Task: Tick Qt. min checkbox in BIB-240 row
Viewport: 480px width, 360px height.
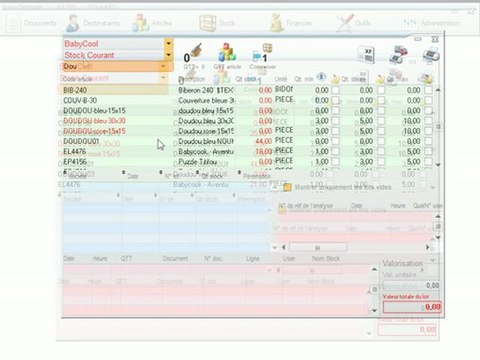Action: 336,90
